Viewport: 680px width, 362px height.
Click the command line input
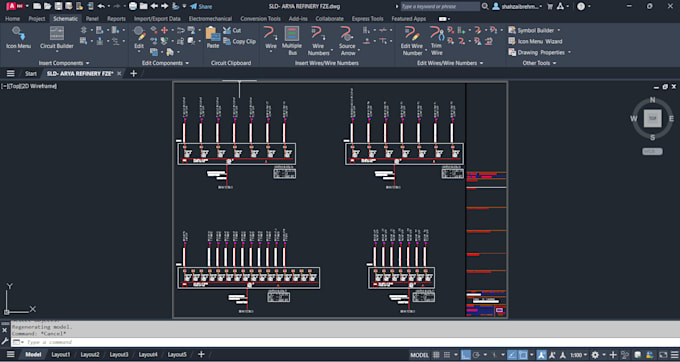click(x=345, y=342)
